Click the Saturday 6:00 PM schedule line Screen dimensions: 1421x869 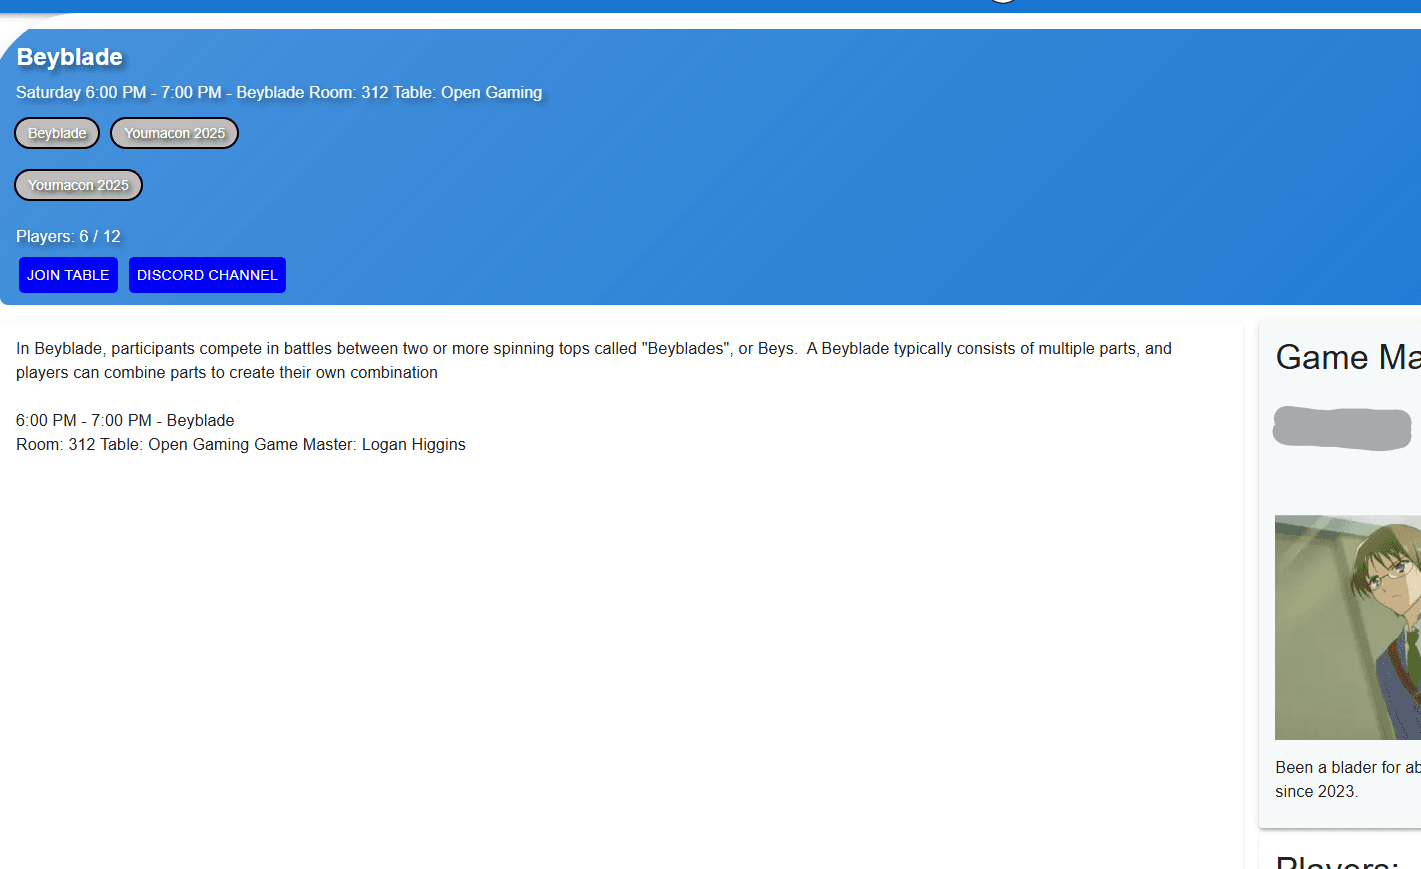click(x=279, y=92)
